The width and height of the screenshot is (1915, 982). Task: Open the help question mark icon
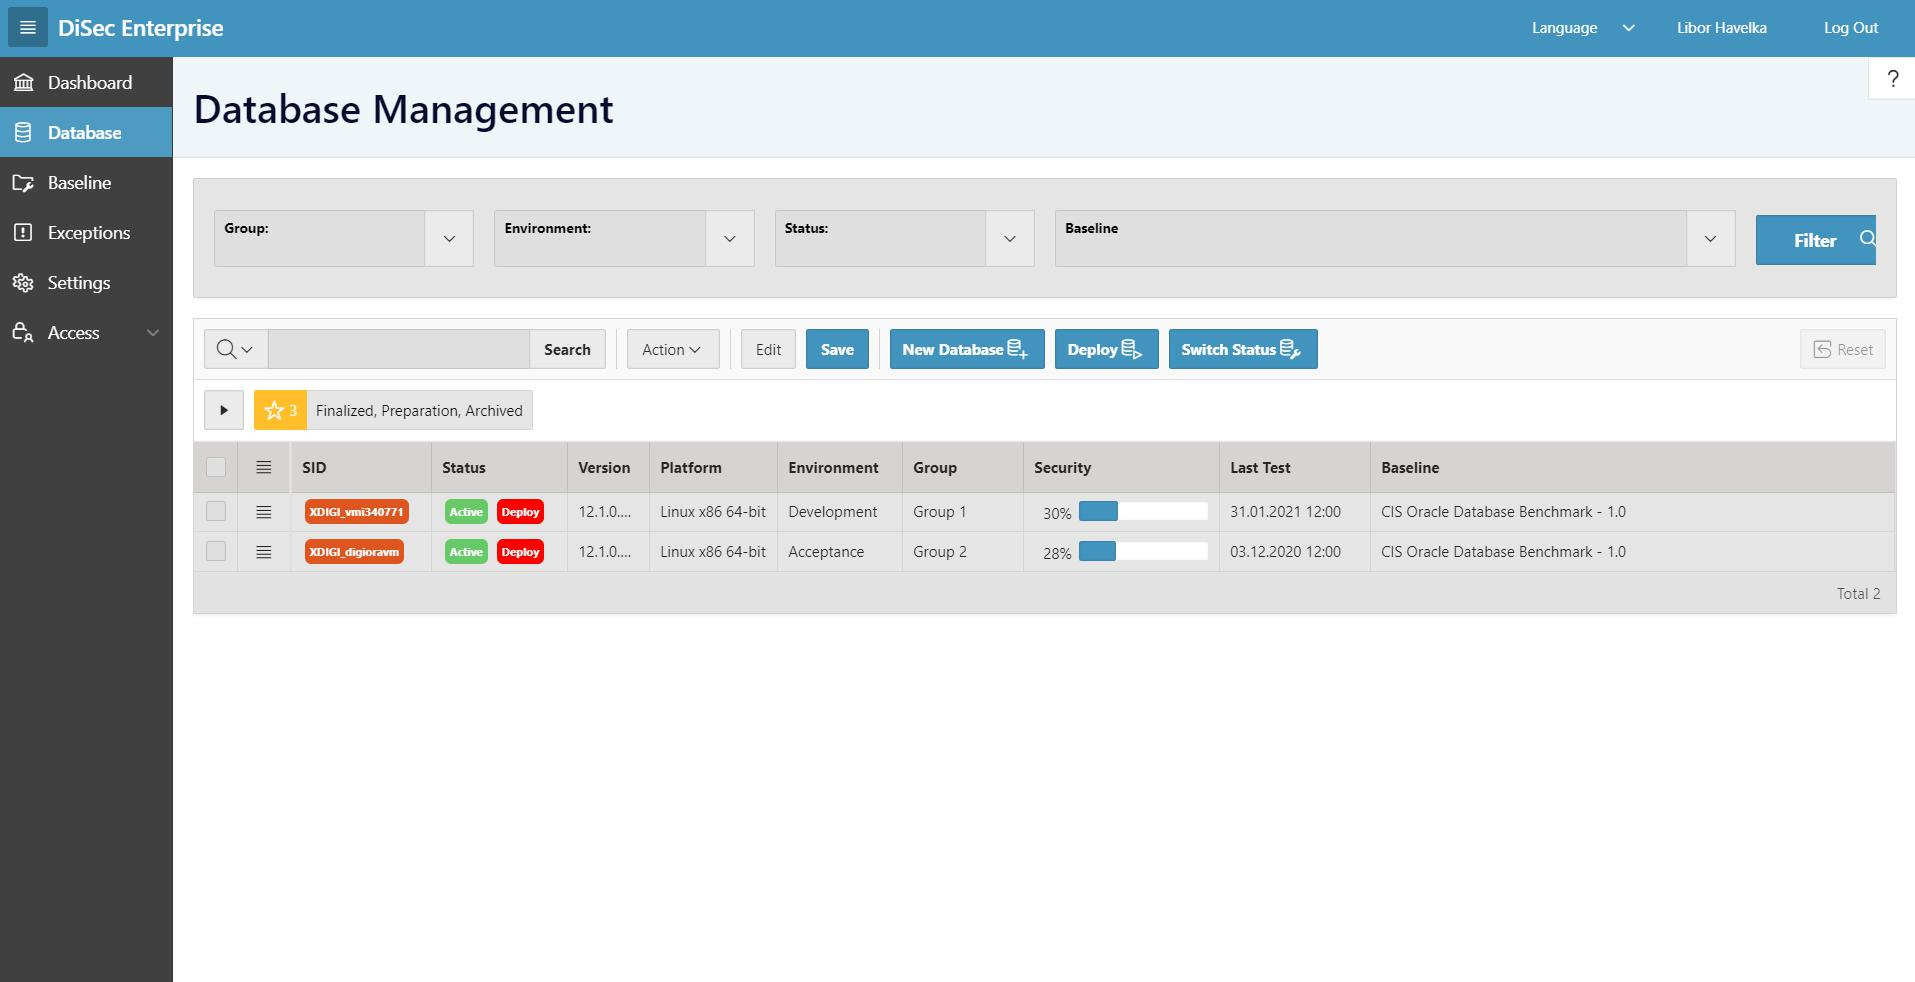click(1892, 79)
